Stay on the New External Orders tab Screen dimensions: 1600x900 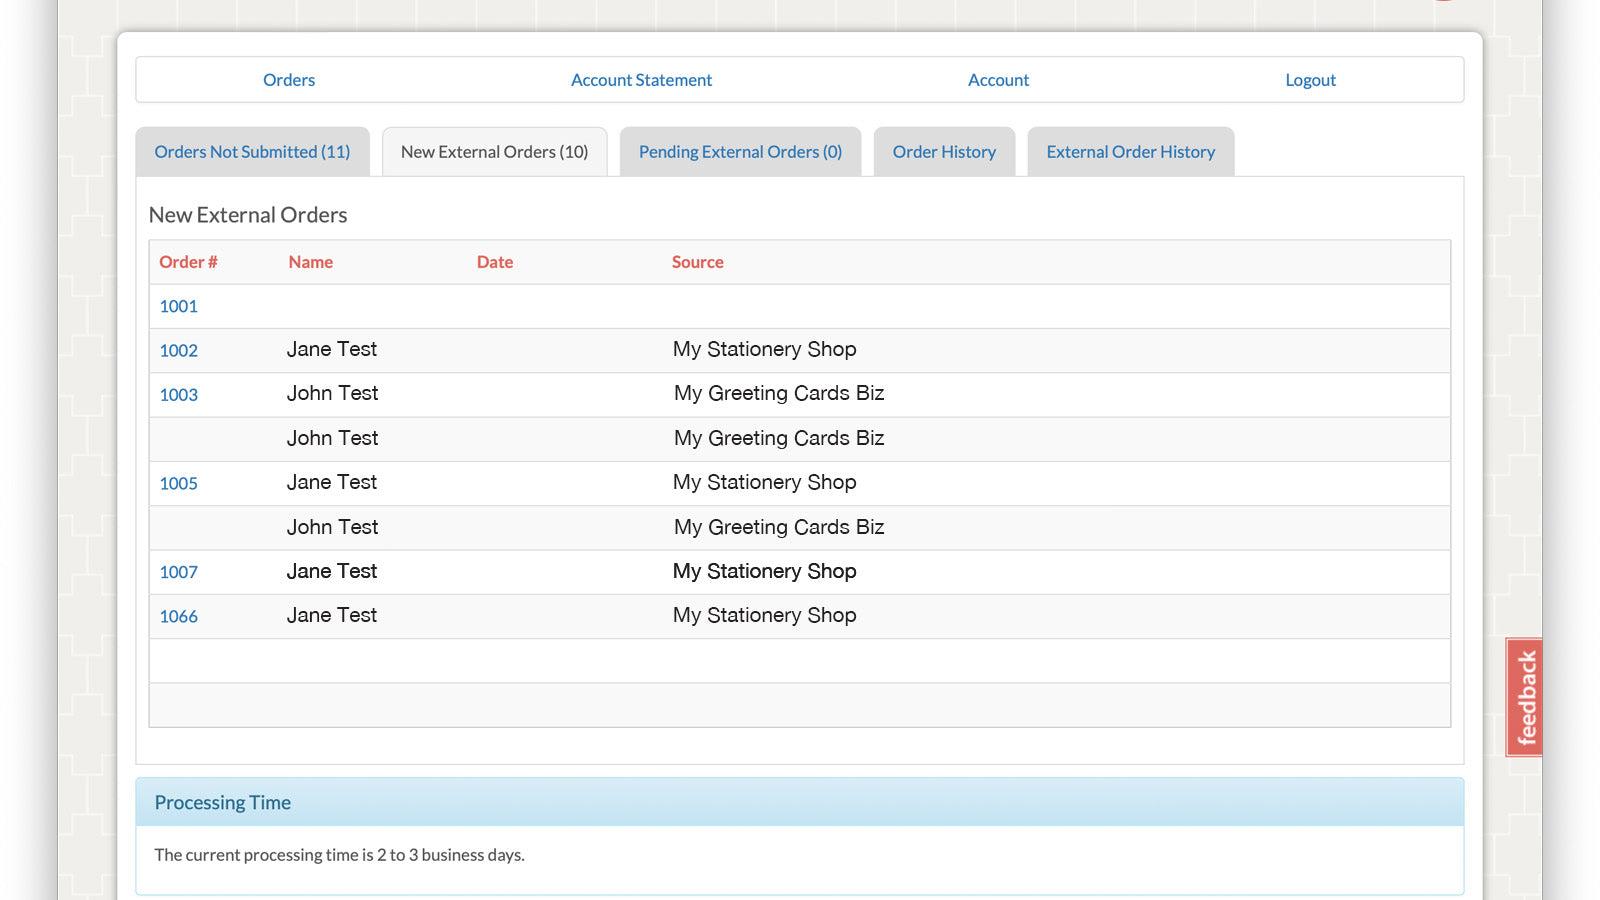point(494,151)
